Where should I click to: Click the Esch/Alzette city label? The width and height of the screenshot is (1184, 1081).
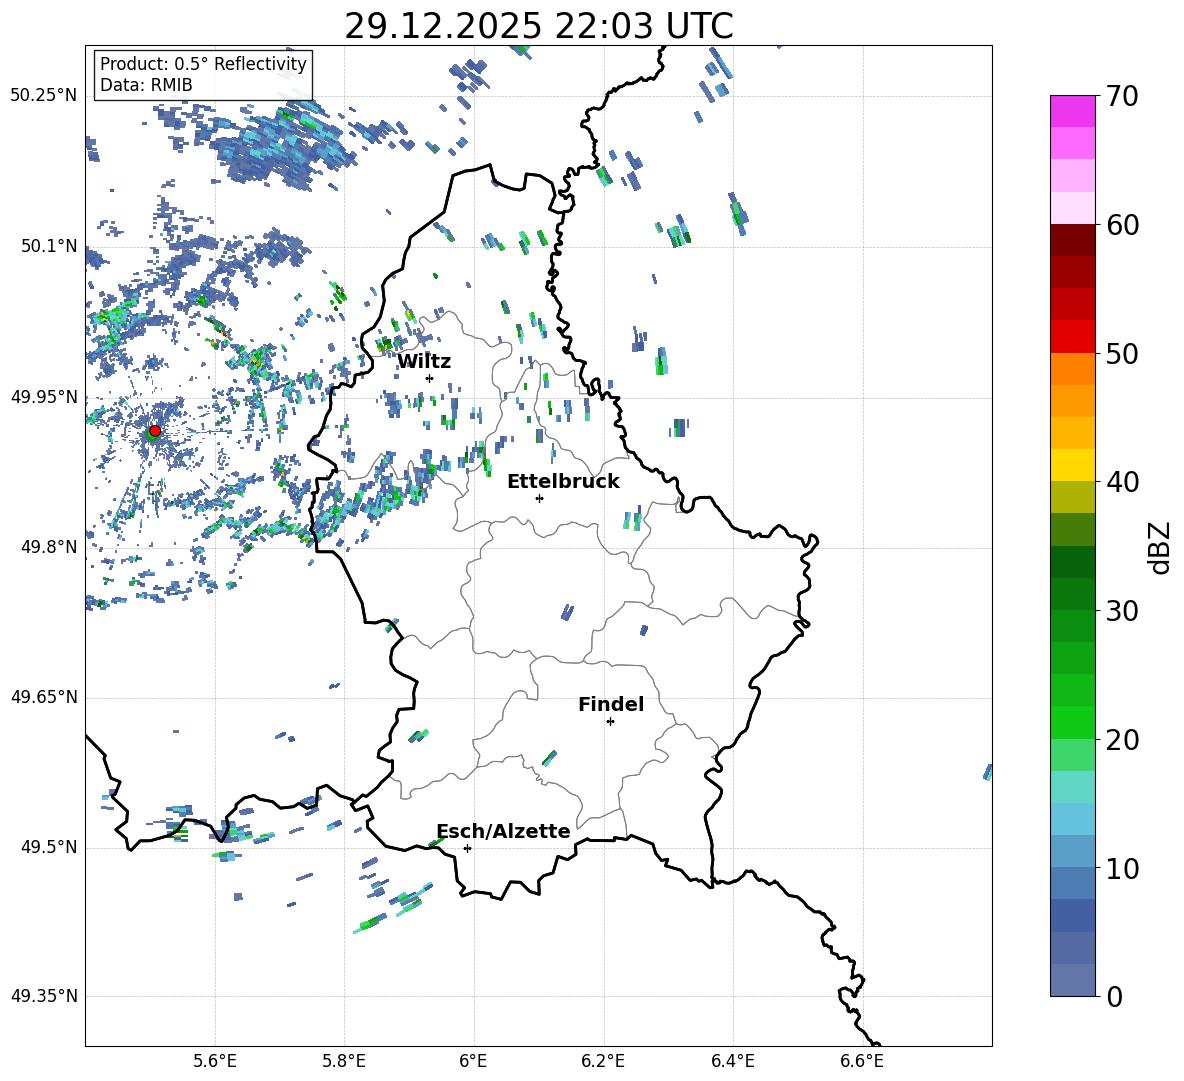click(504, 831)
